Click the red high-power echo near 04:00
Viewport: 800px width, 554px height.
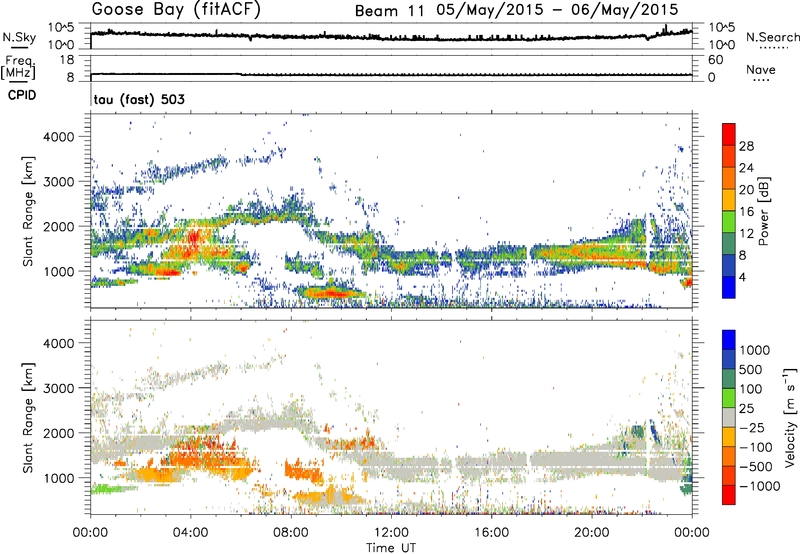(194, 239)
